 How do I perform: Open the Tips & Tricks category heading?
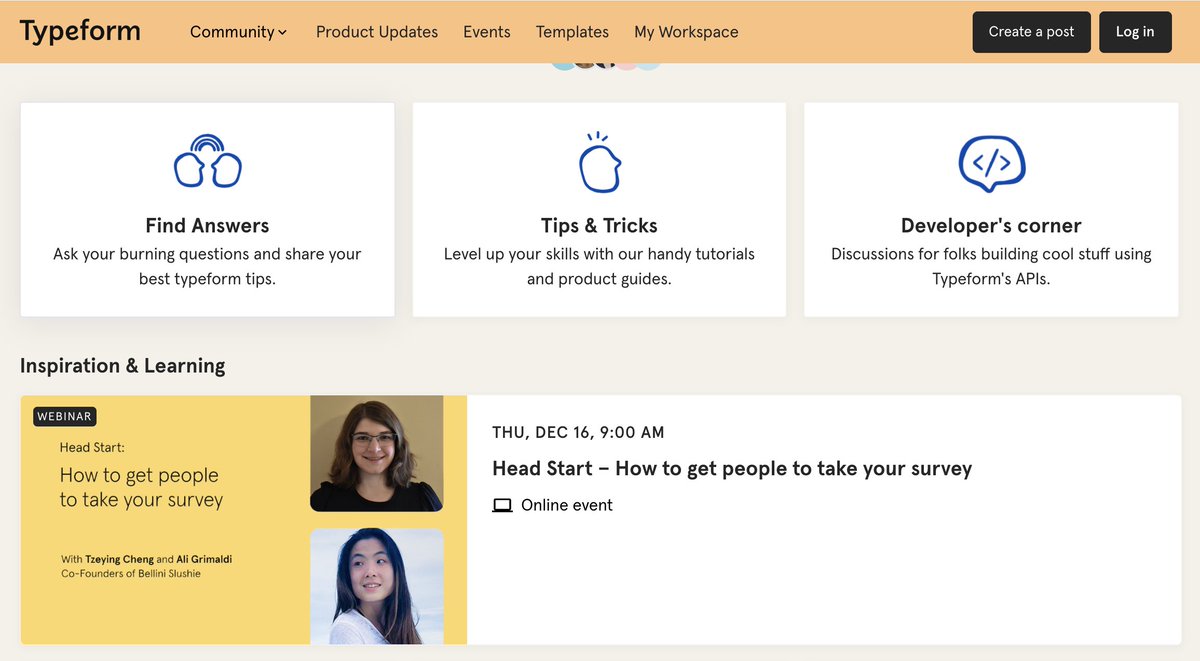(x=599, y=226)
